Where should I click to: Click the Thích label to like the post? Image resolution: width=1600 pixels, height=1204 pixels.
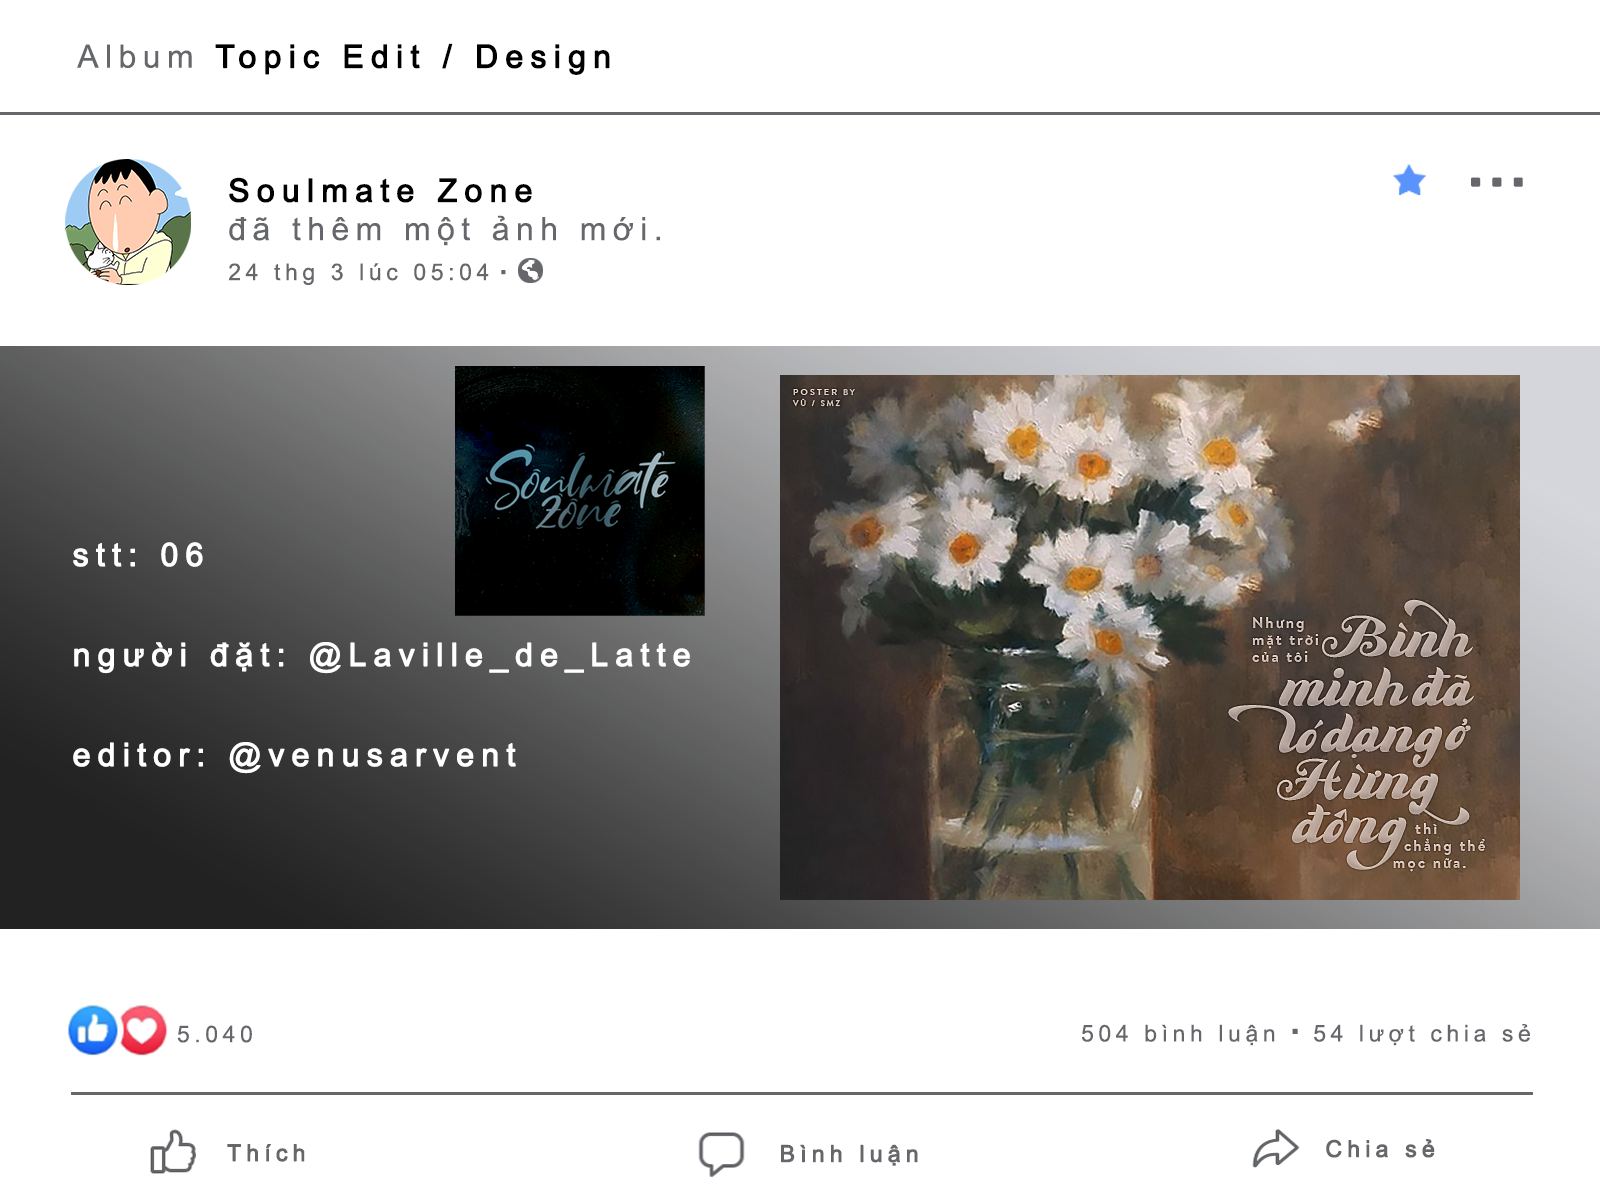[267, 1153]
